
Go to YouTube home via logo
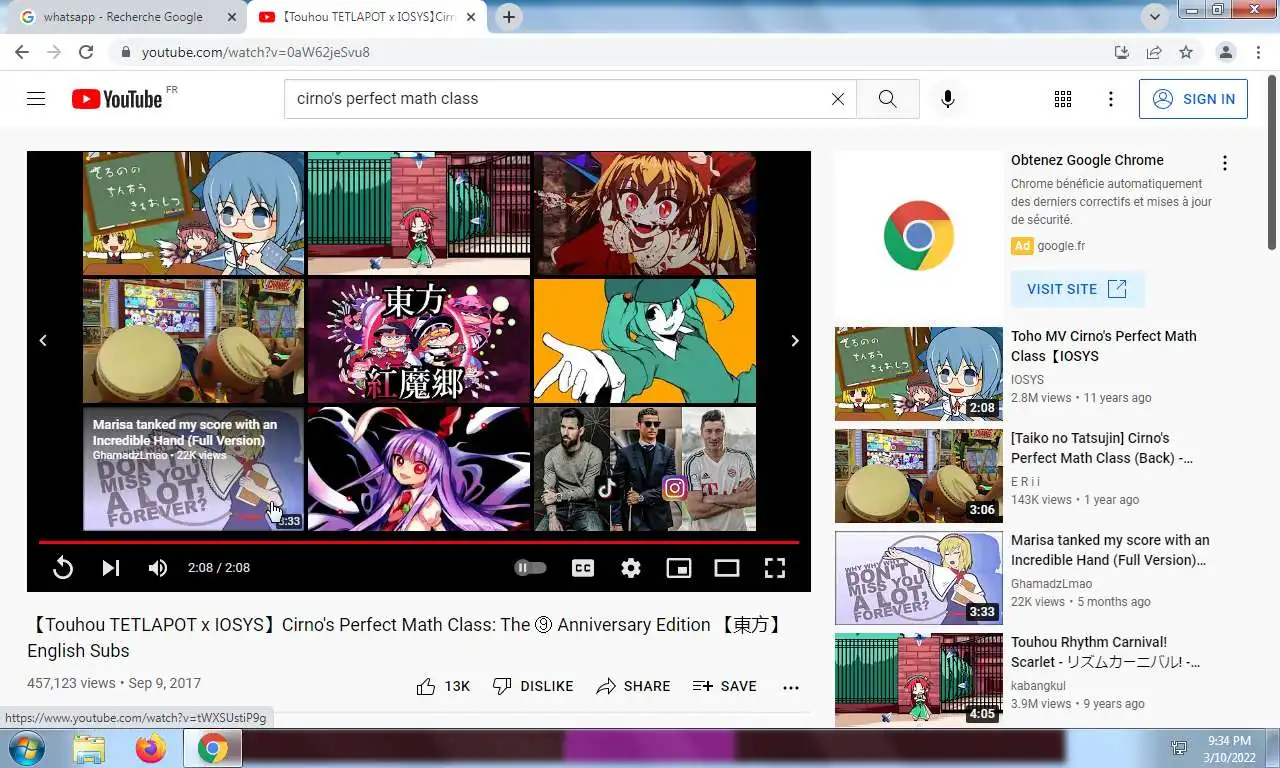tap(117, 99)
